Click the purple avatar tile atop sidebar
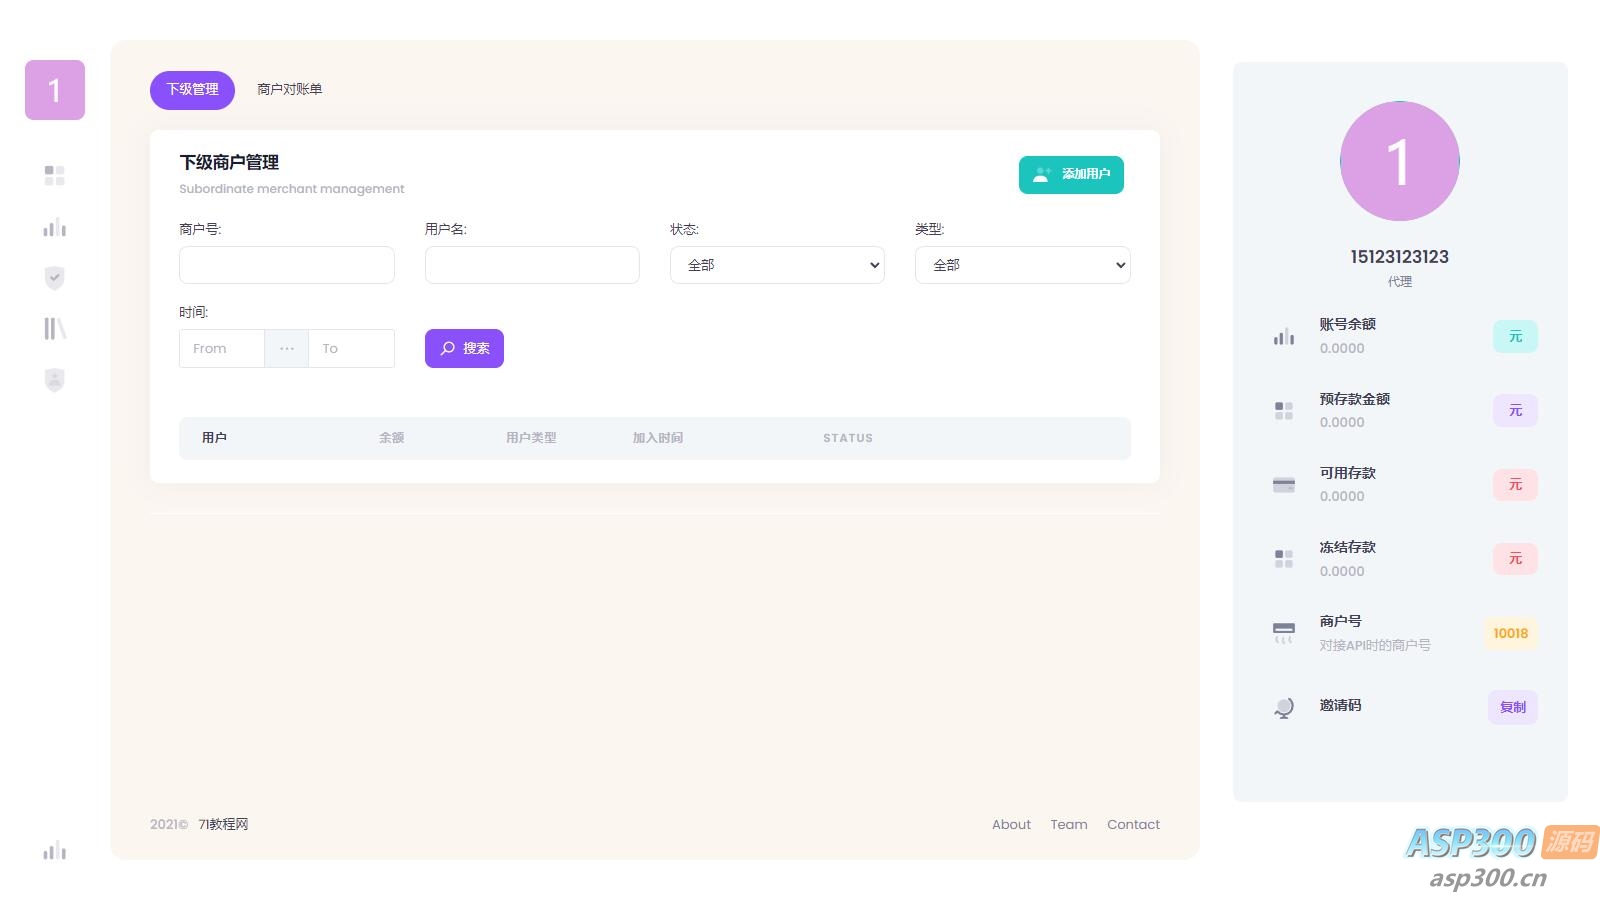Image resolution: width=1600 pixels, height=900 pixels. (x=55, y=90)
